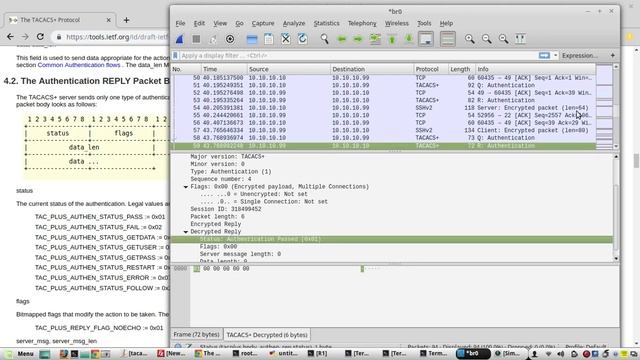This screenshot has height=360, width=640.
Task: Sort packets by the Time column
Action: click(x=224, y=69)
